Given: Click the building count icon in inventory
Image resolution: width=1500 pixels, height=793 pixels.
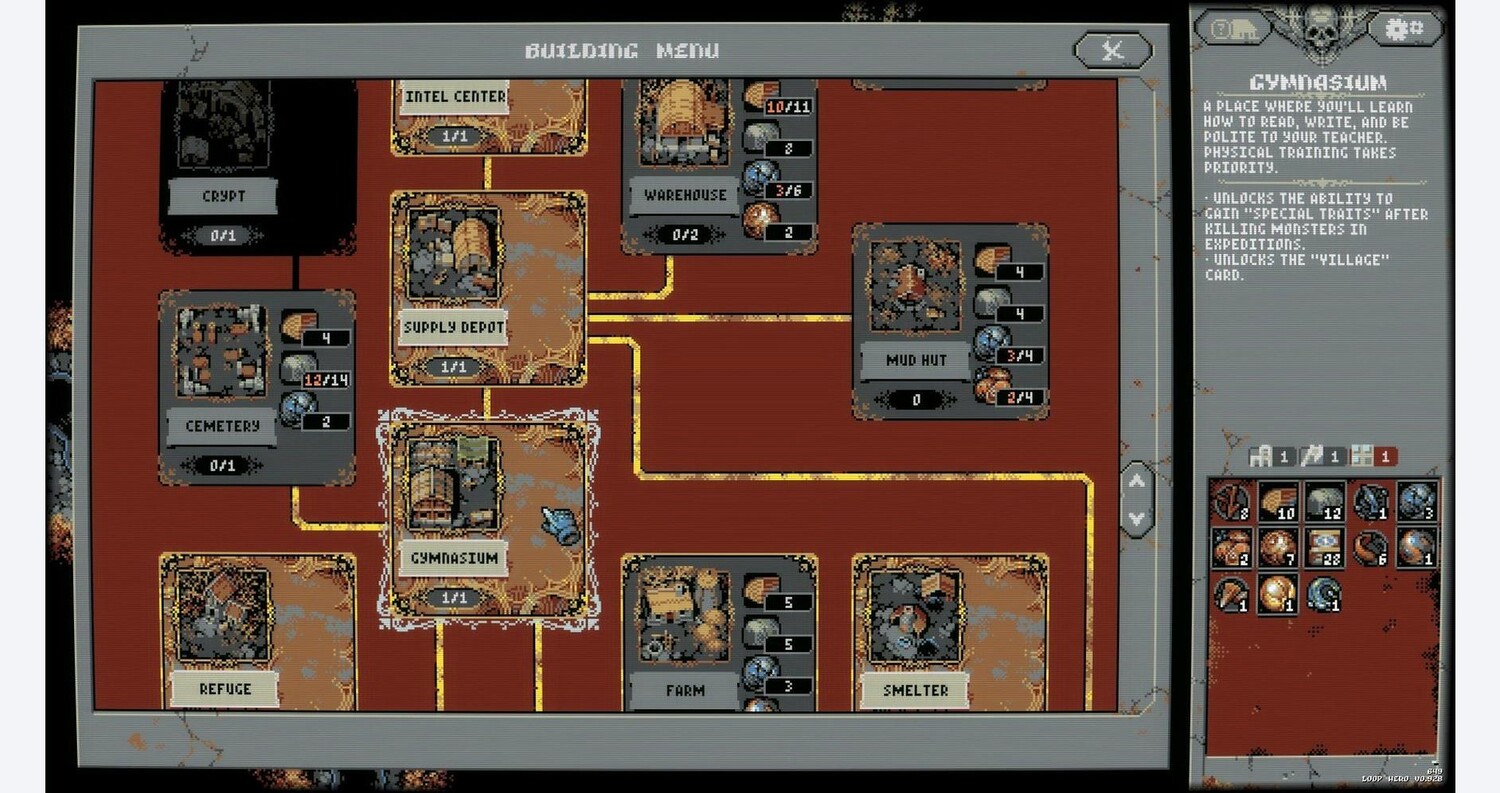Looking at the screenshot, I should (1262, 457).
